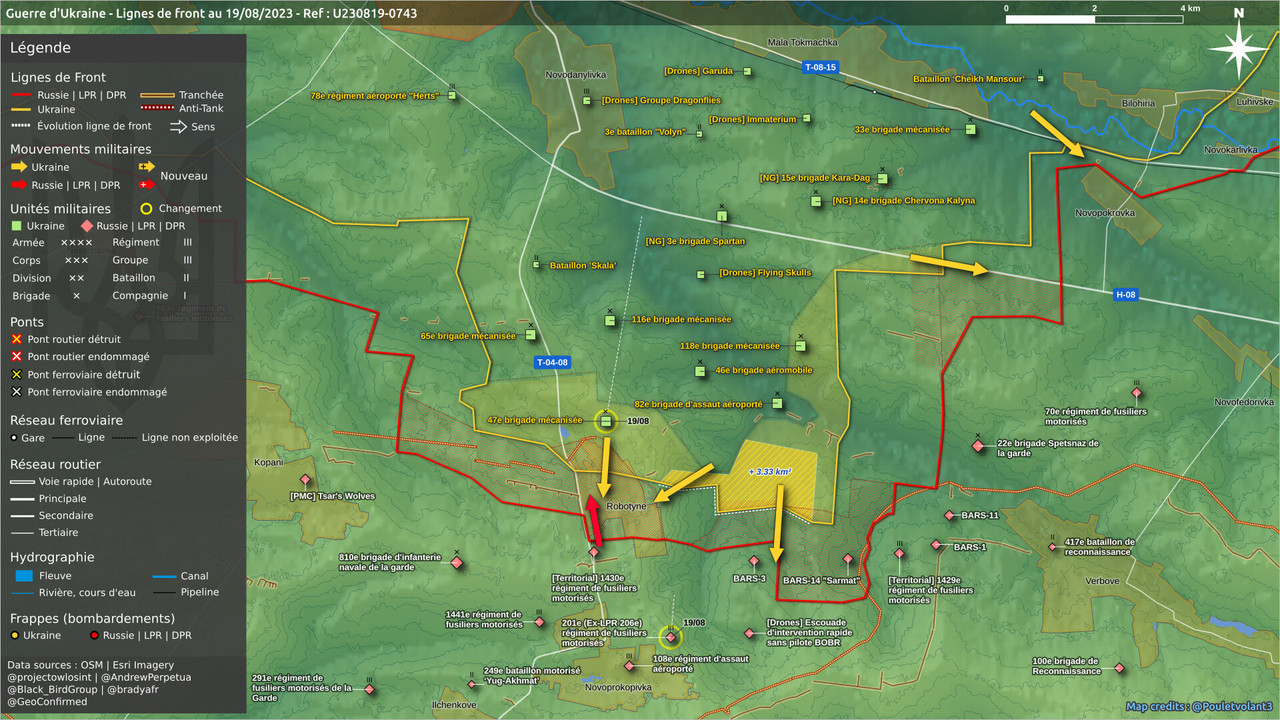
Task: Click the green Ukraine unit square in legend
Action: [x=17, y=226]
